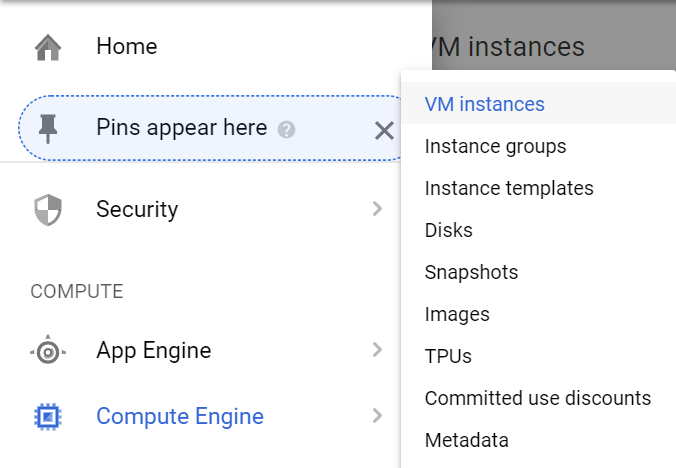
Task: Open Snapshots from the submenu
Action: click(x=471, y=272)
